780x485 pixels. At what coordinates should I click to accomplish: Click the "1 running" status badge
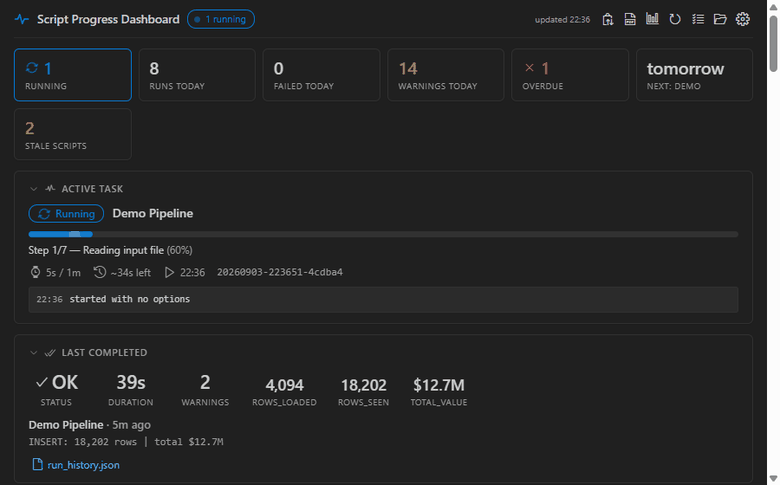221,19
